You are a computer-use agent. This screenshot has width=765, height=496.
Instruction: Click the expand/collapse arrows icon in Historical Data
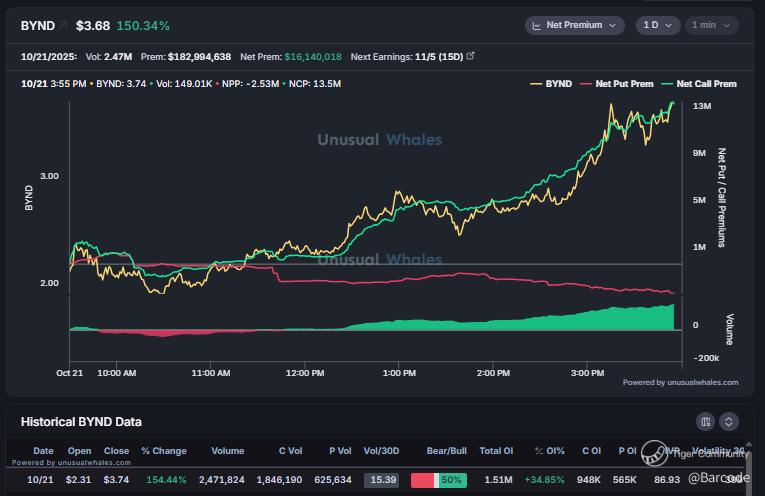tap(728, 422)
